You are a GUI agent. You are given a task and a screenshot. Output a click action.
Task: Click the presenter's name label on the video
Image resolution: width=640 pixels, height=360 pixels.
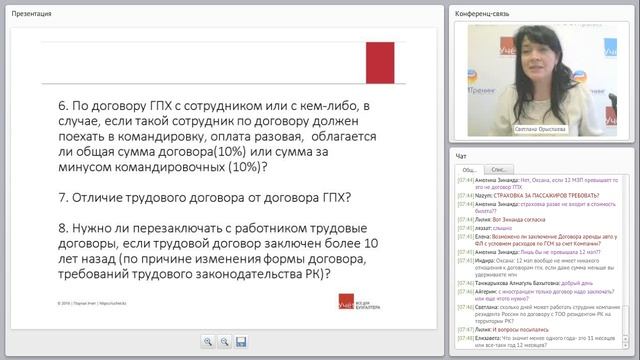(x=540, y=129)
